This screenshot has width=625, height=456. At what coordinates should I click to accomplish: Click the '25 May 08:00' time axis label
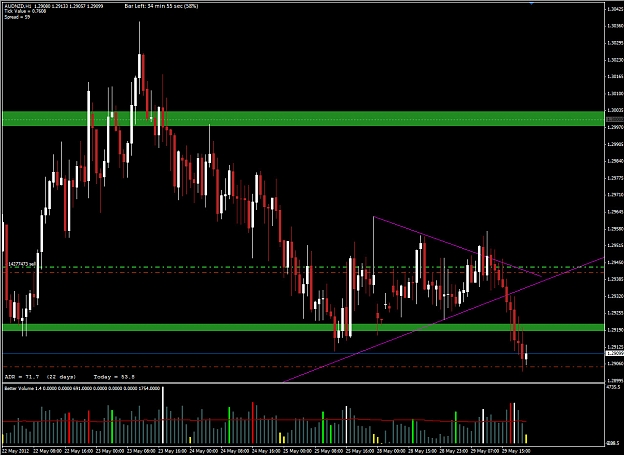329,451
